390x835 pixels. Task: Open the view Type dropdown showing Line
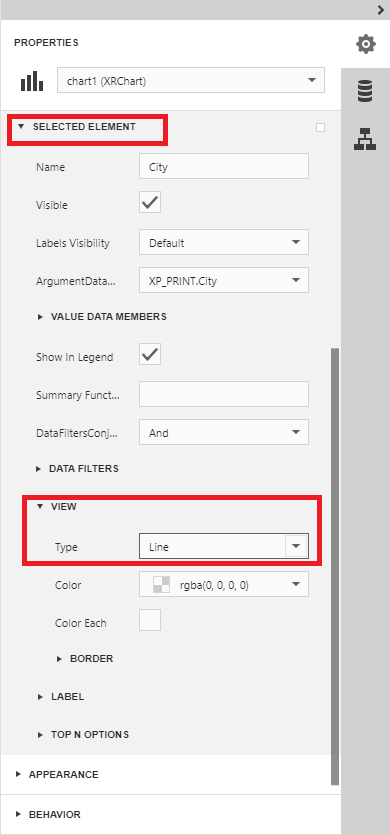pyautogui.click(x=224, y=546)
